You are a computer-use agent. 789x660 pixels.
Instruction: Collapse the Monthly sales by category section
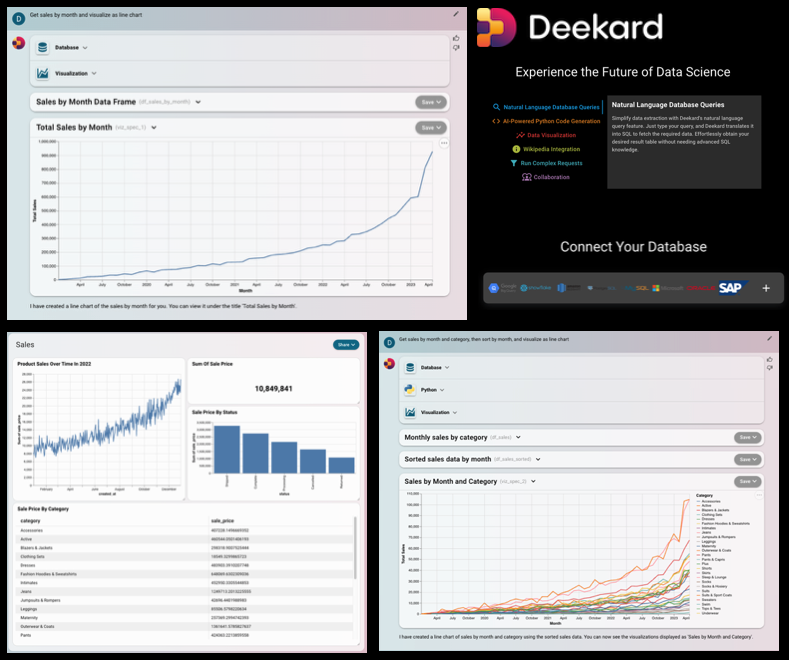pyautogui.click(x=518, y=437)
